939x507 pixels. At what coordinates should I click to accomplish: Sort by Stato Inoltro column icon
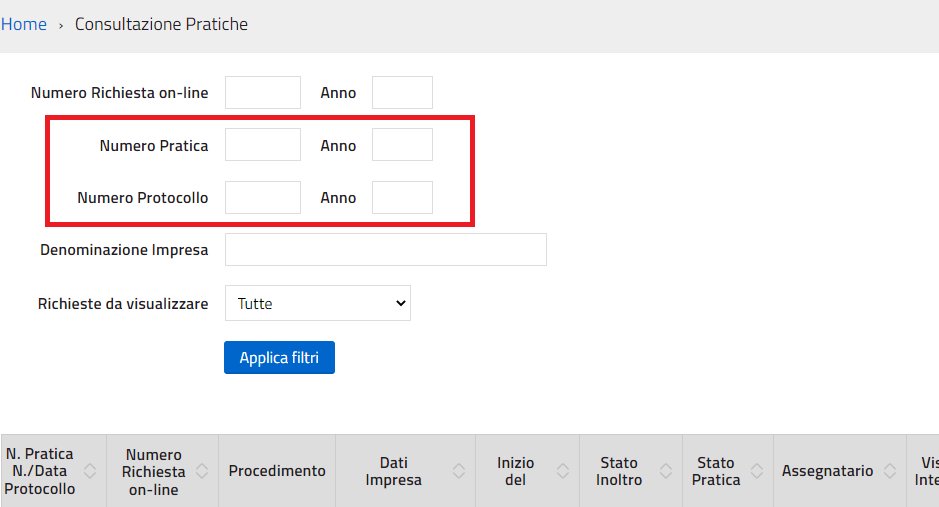pyautogui.click(x=665, y=471)
